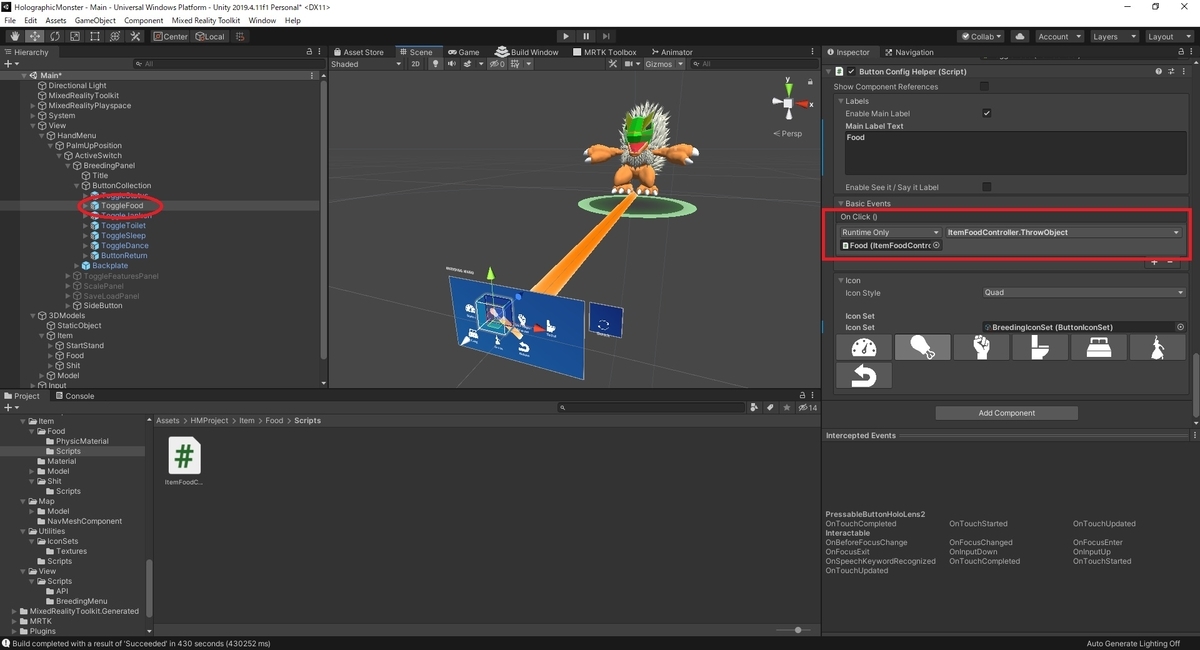
Task: Lock the Hierarchy panel
Action: [x=309, y=52]
